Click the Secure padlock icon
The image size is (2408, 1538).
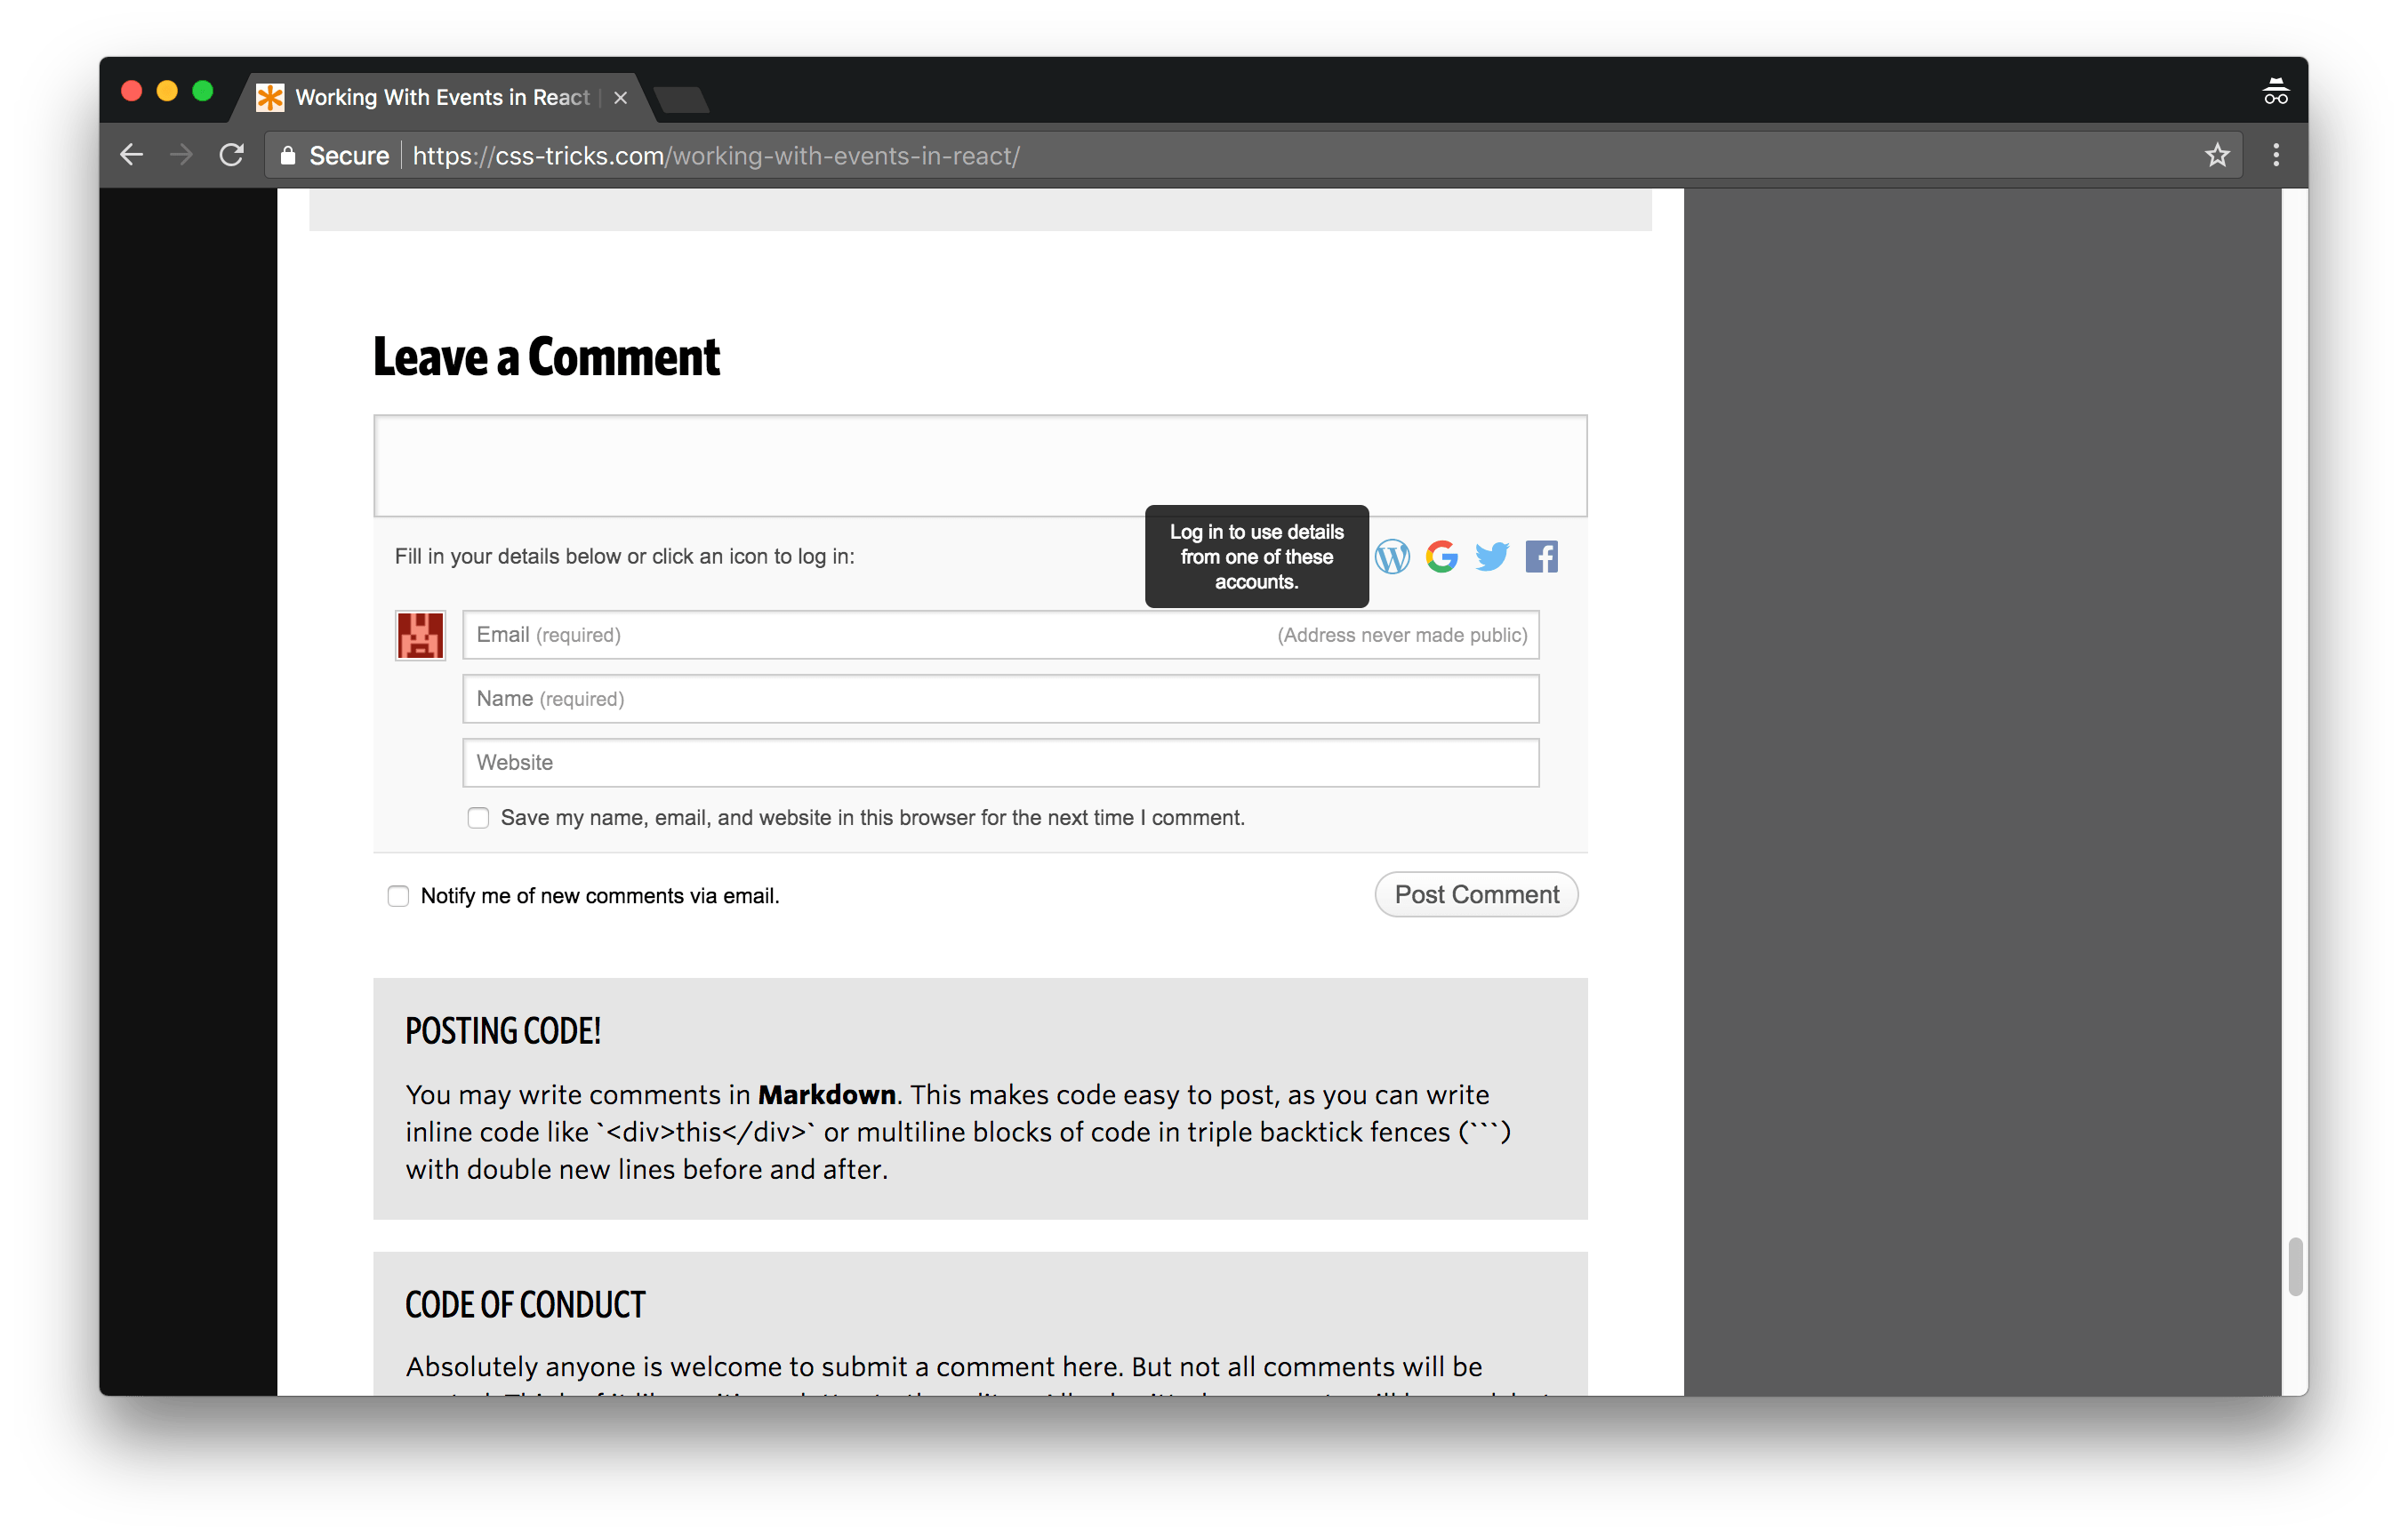point(288,156)
